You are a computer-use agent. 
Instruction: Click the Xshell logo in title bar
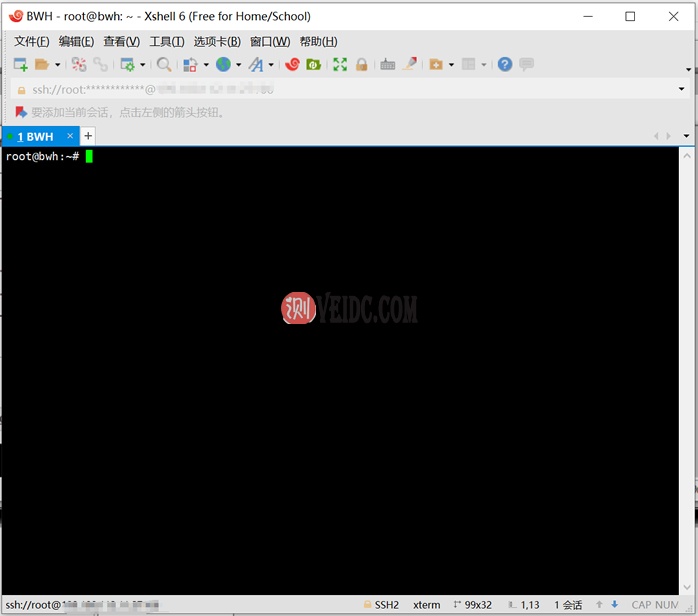pos(16,16)
